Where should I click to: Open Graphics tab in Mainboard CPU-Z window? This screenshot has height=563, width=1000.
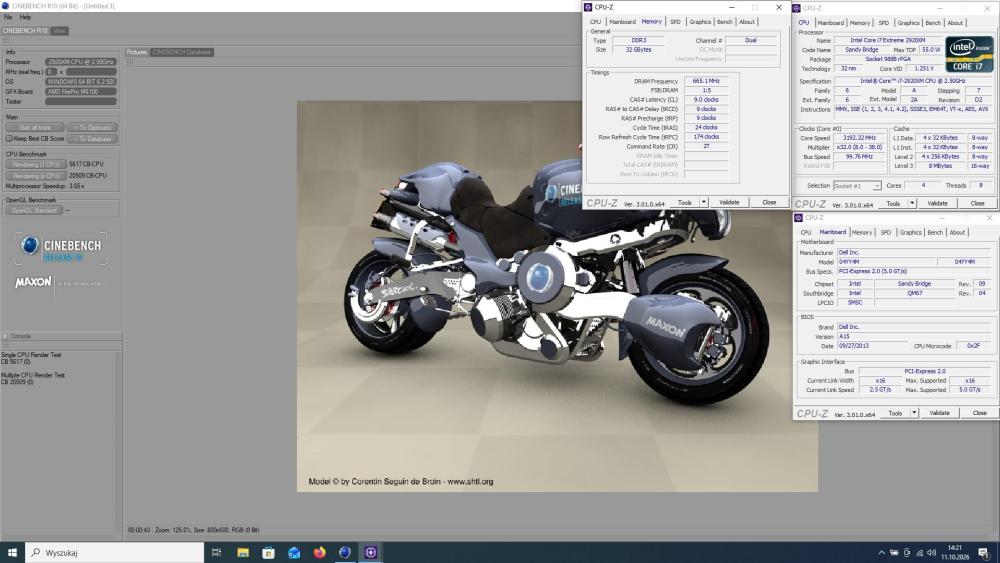point(910,232)
